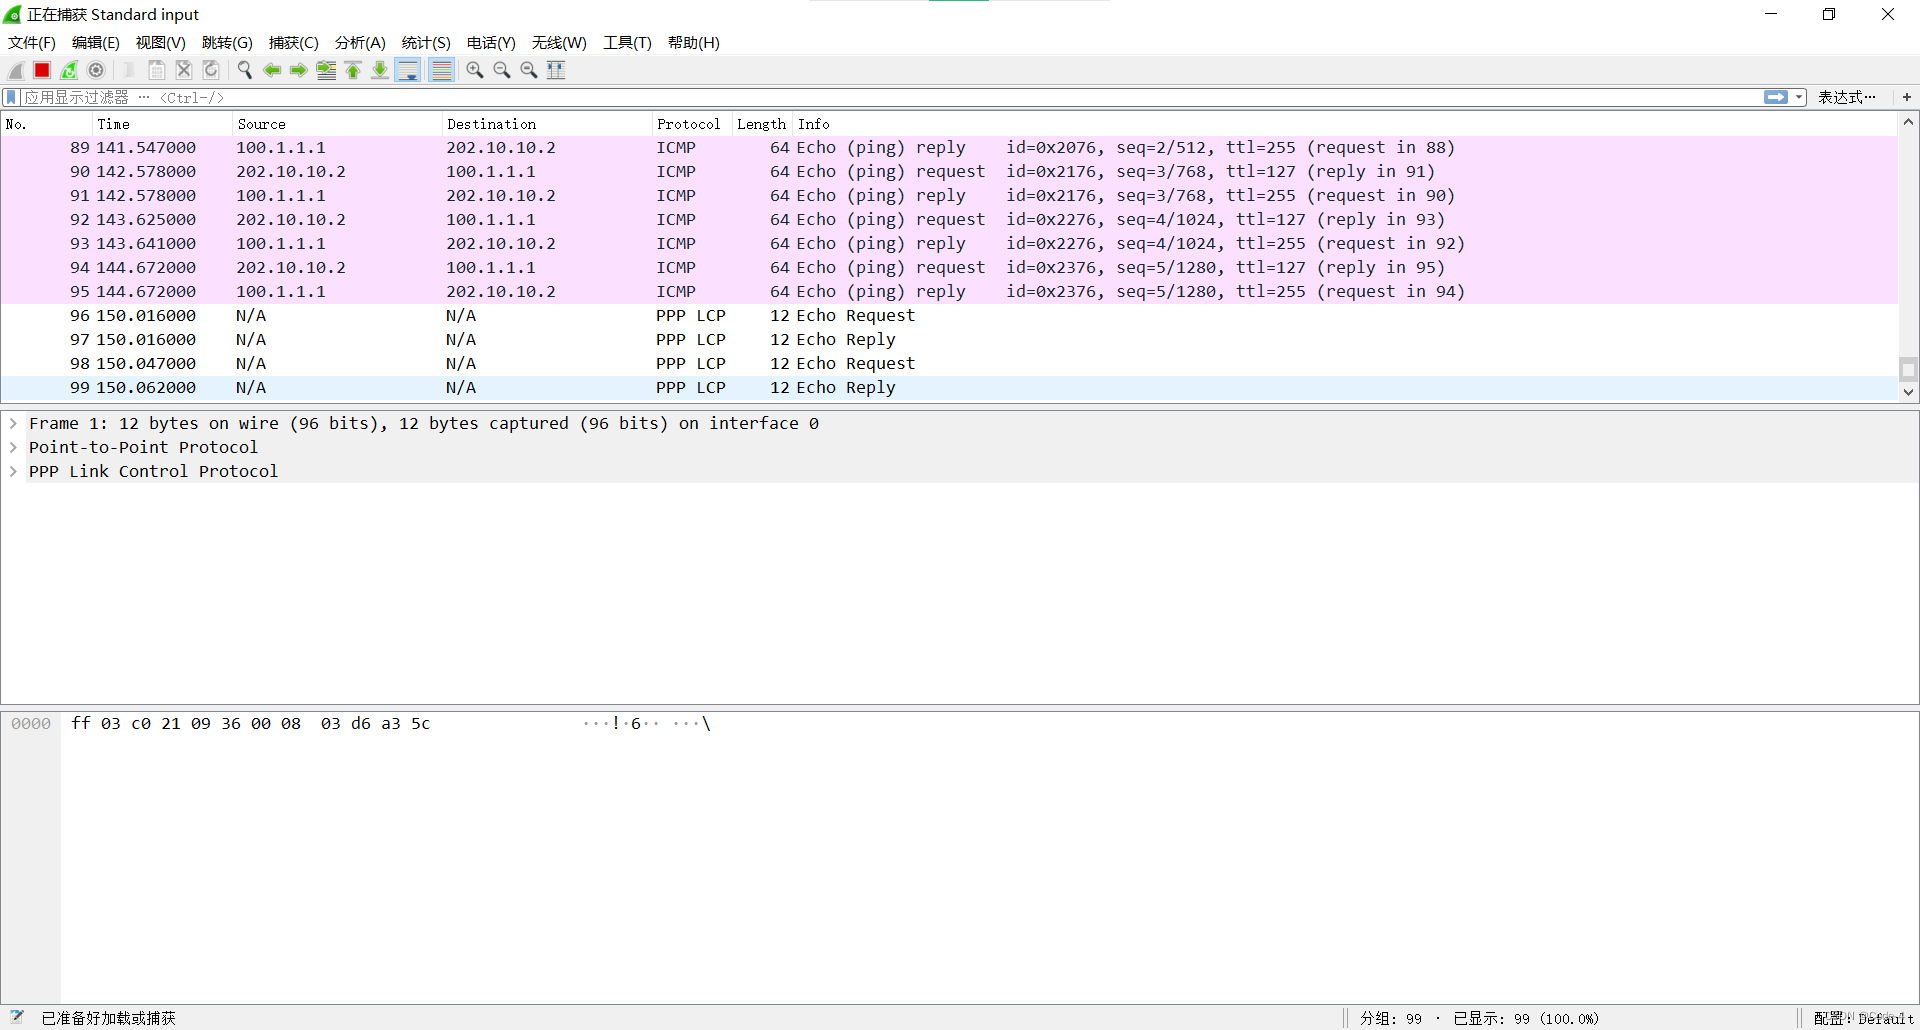Open the 工具(T) menu

627,43
